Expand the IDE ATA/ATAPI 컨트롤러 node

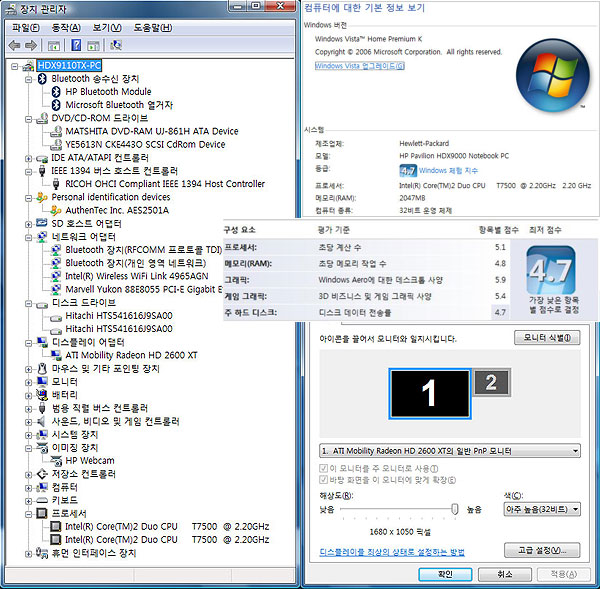coord(28,158)
